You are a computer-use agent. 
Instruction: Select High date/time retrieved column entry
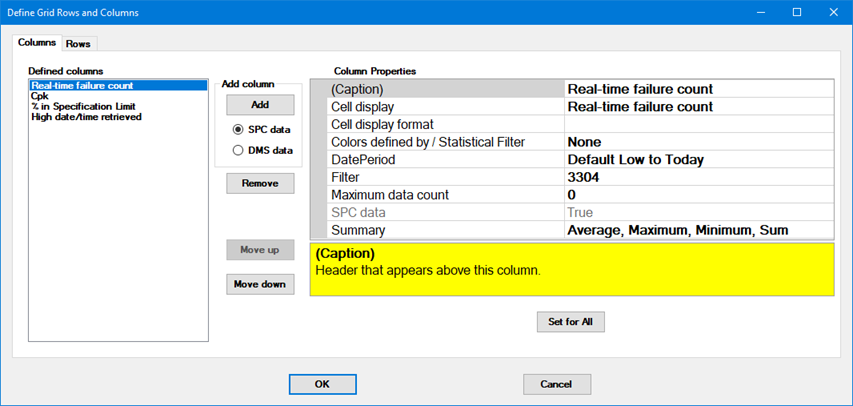[x=86, y=117]
